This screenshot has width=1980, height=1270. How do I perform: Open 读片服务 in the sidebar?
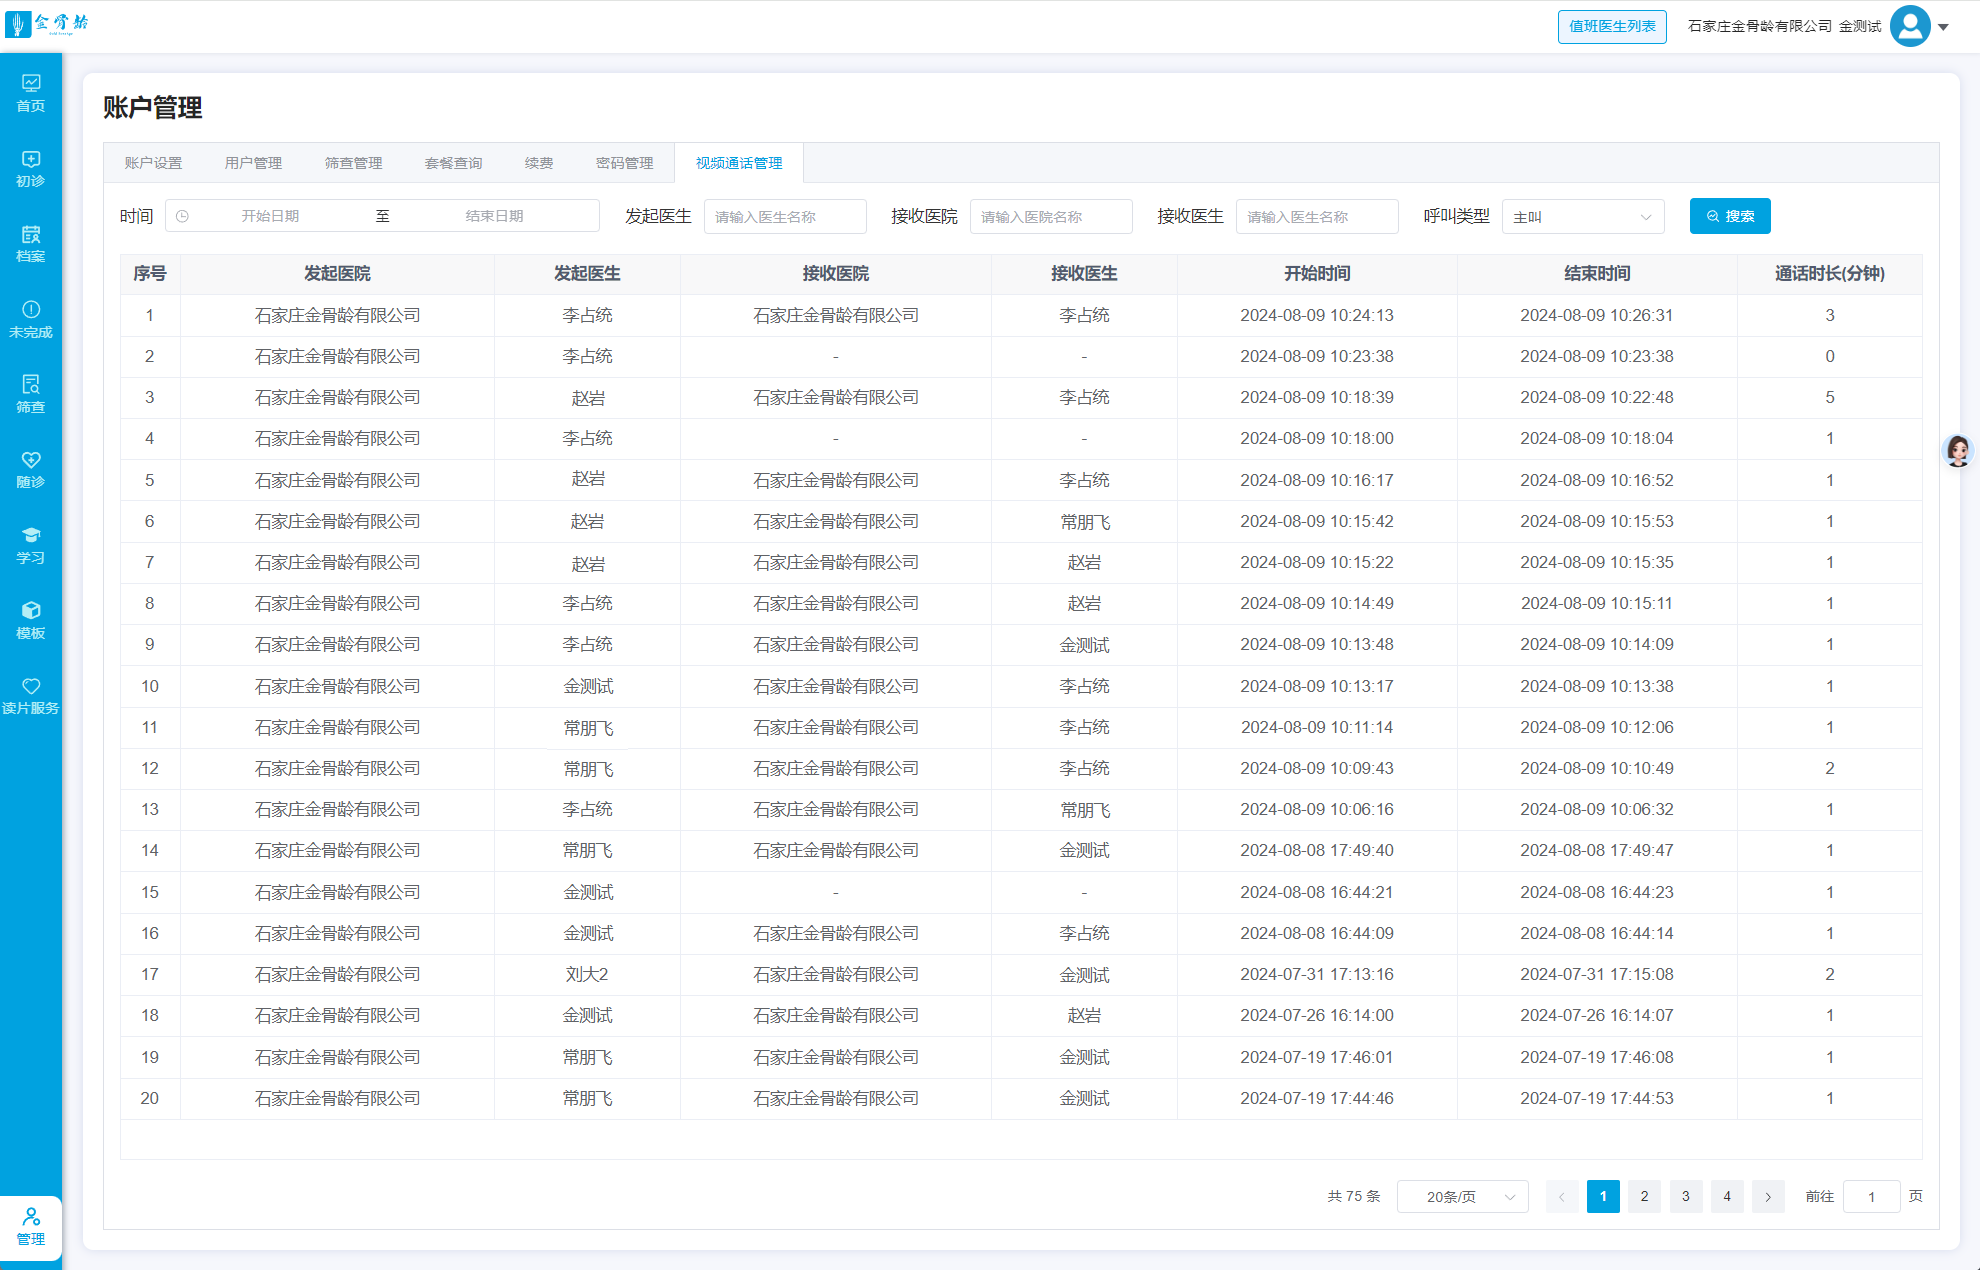point(31,696)
